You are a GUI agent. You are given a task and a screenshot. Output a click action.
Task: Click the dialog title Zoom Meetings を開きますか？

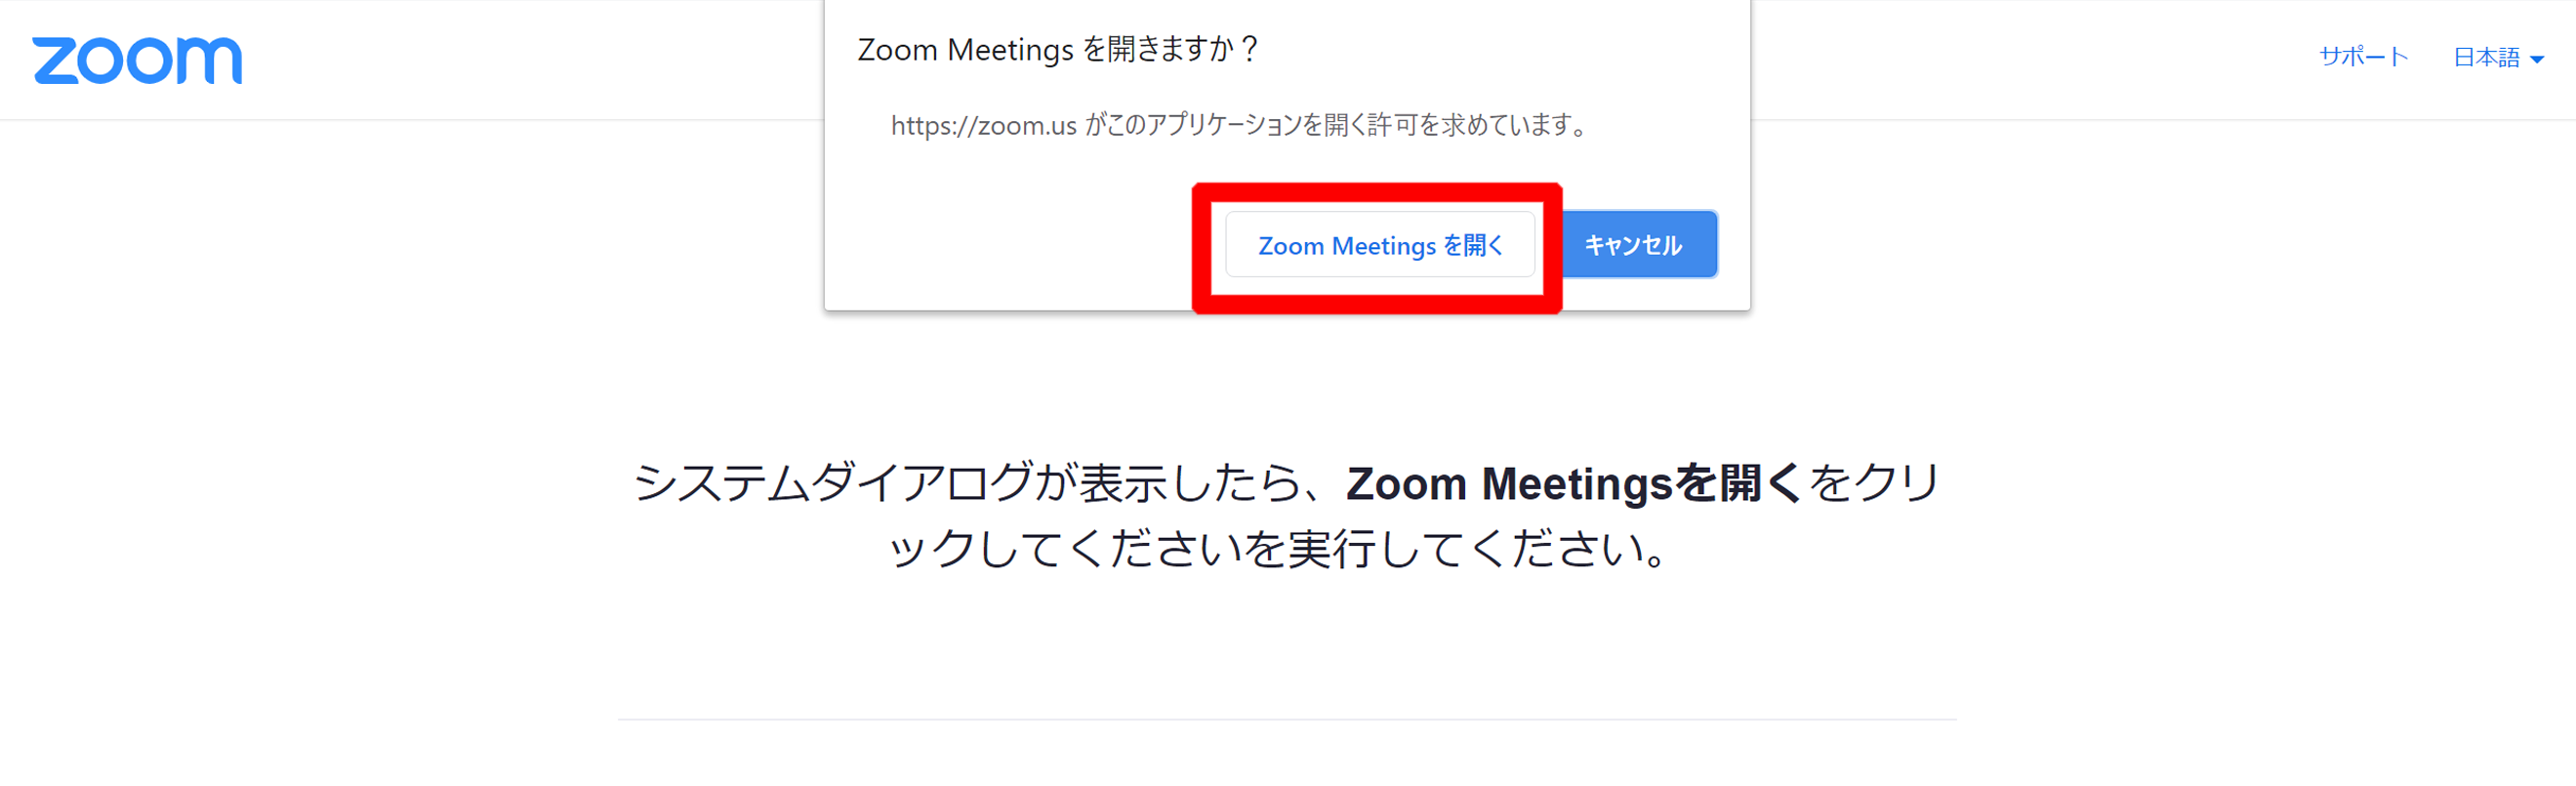click(x=1059, y=49)
